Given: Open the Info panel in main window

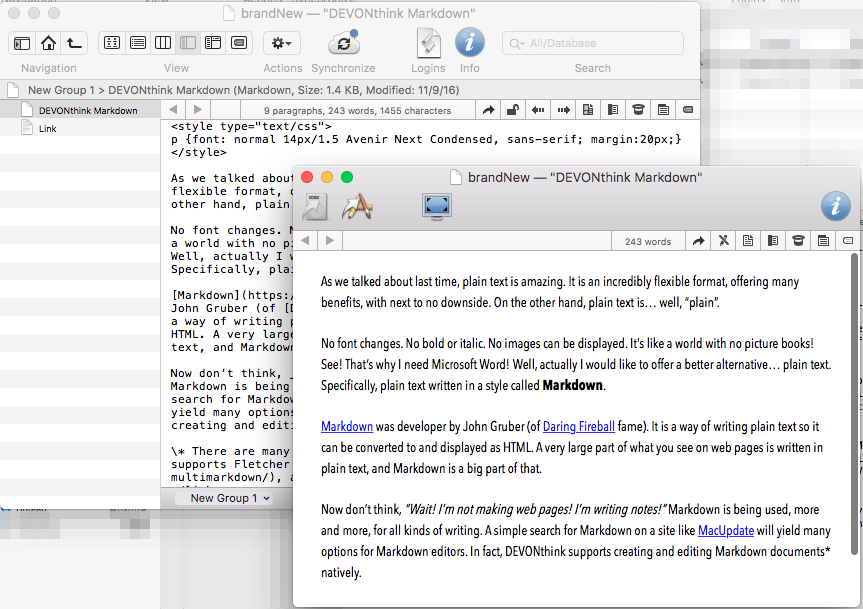Looking at the screenshot, I should click(469, 42).
